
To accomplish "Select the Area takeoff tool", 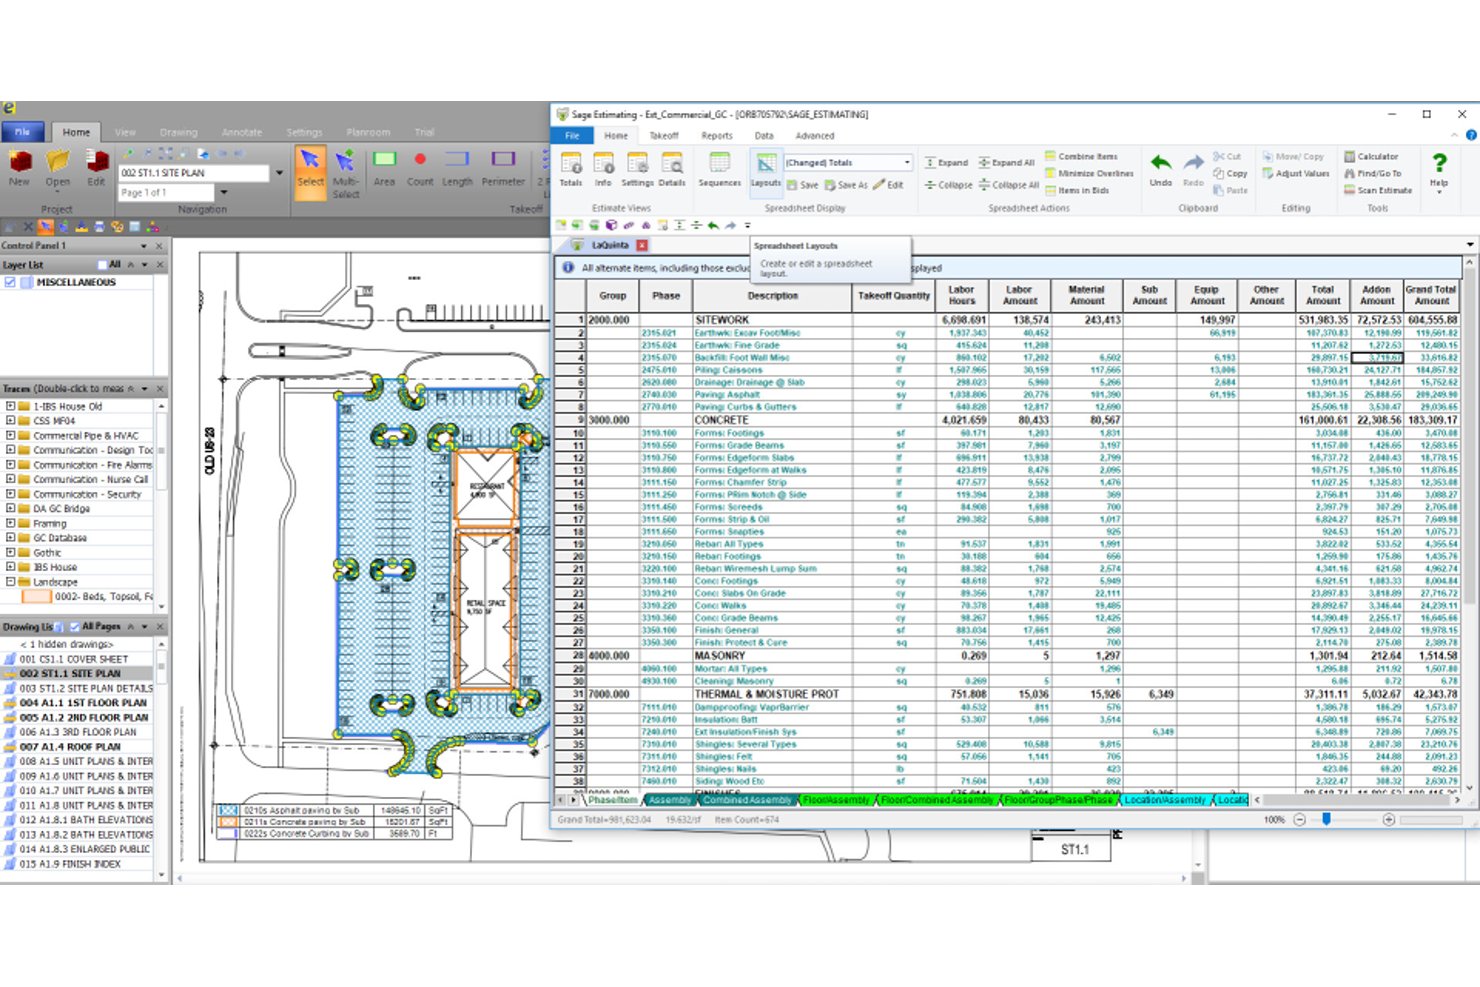I will tap(384, 167).
